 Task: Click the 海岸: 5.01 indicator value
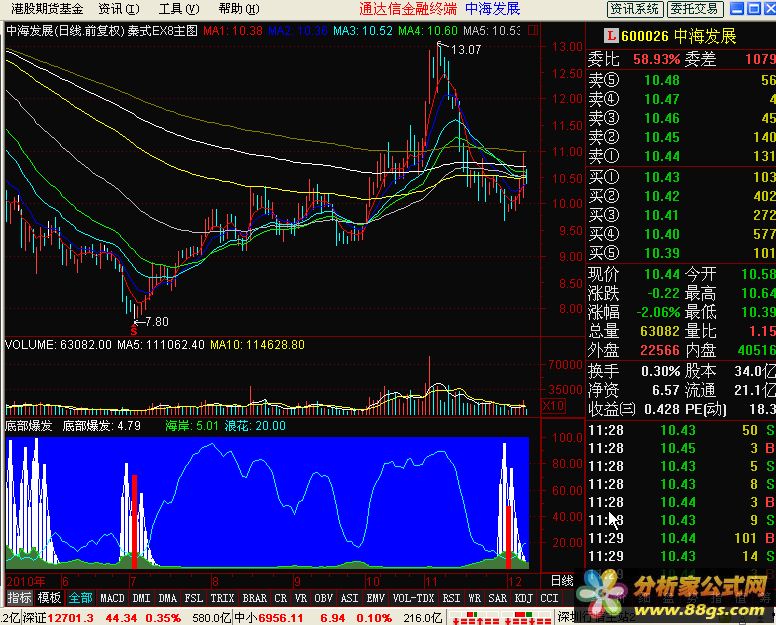click(192, 426)
